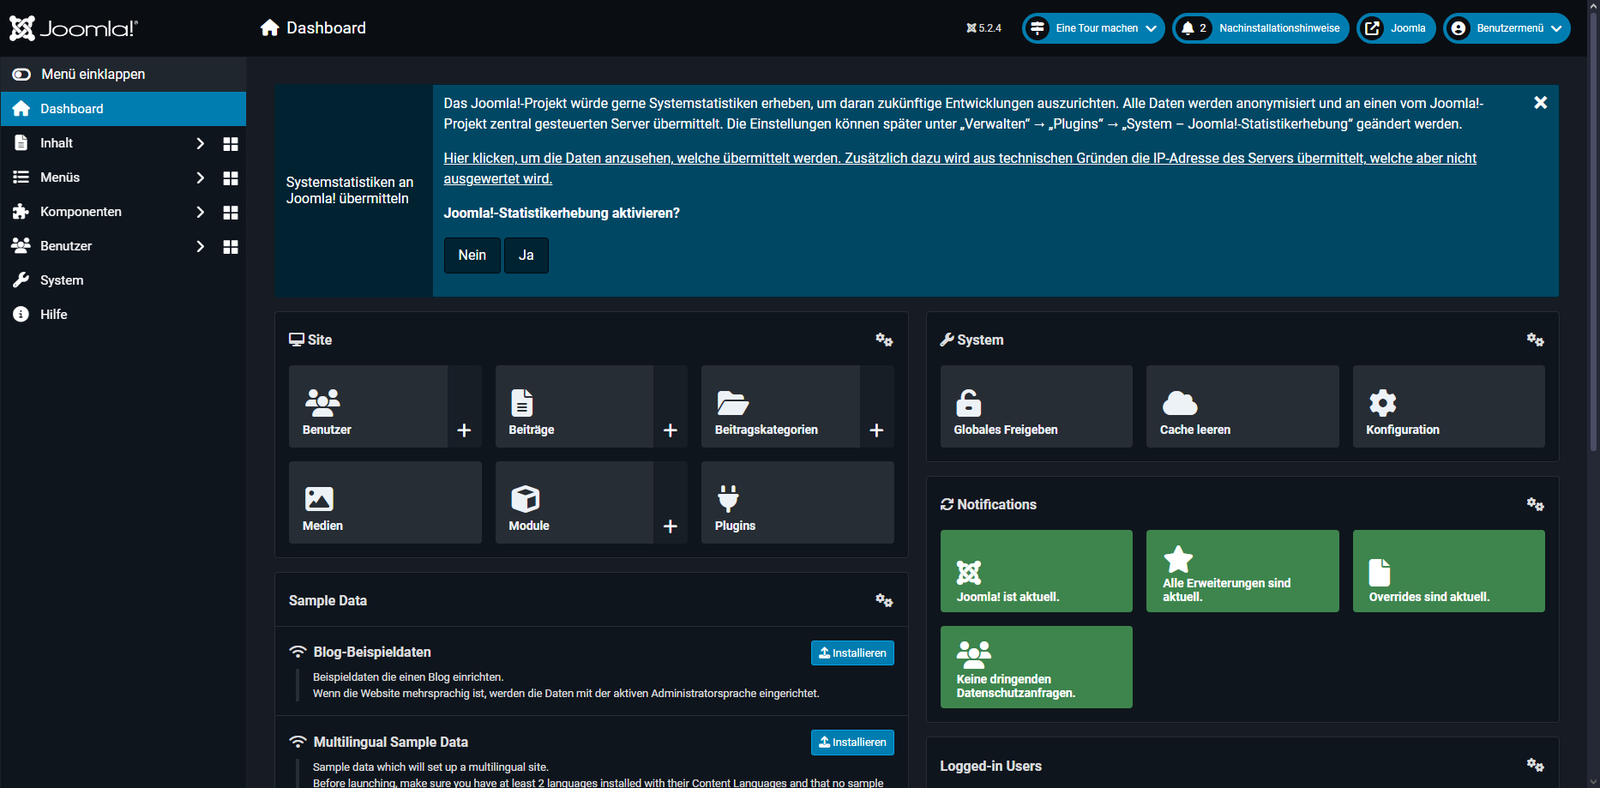Screen dimensions: 1600x788
Task: Open Logged-in Users module settings gear
Action: point(1535,766)
